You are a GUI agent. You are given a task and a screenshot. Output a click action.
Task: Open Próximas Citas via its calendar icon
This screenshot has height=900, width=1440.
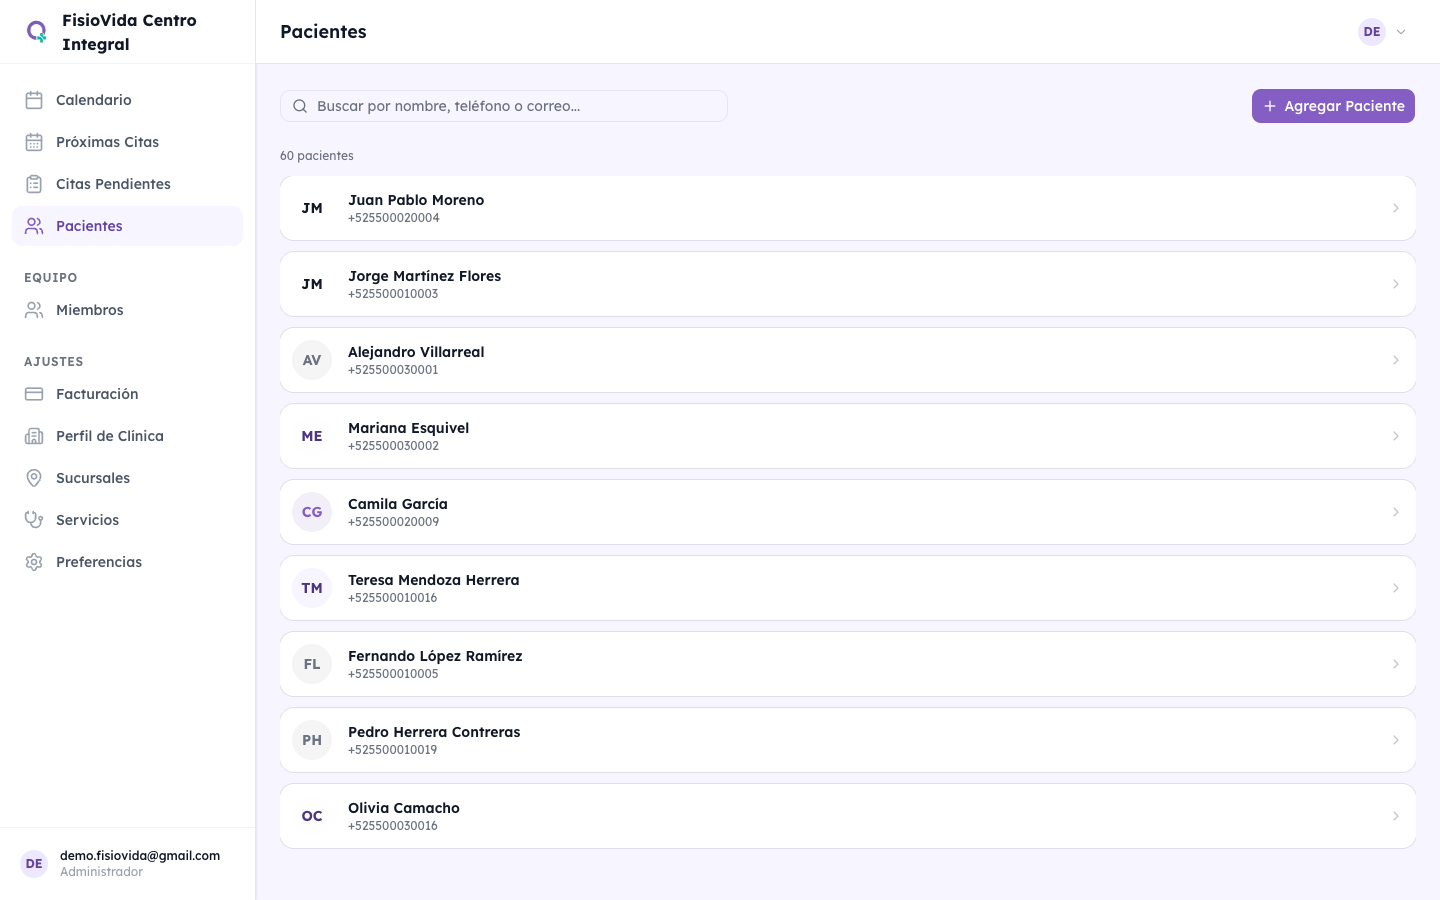(x=34, y=142)
